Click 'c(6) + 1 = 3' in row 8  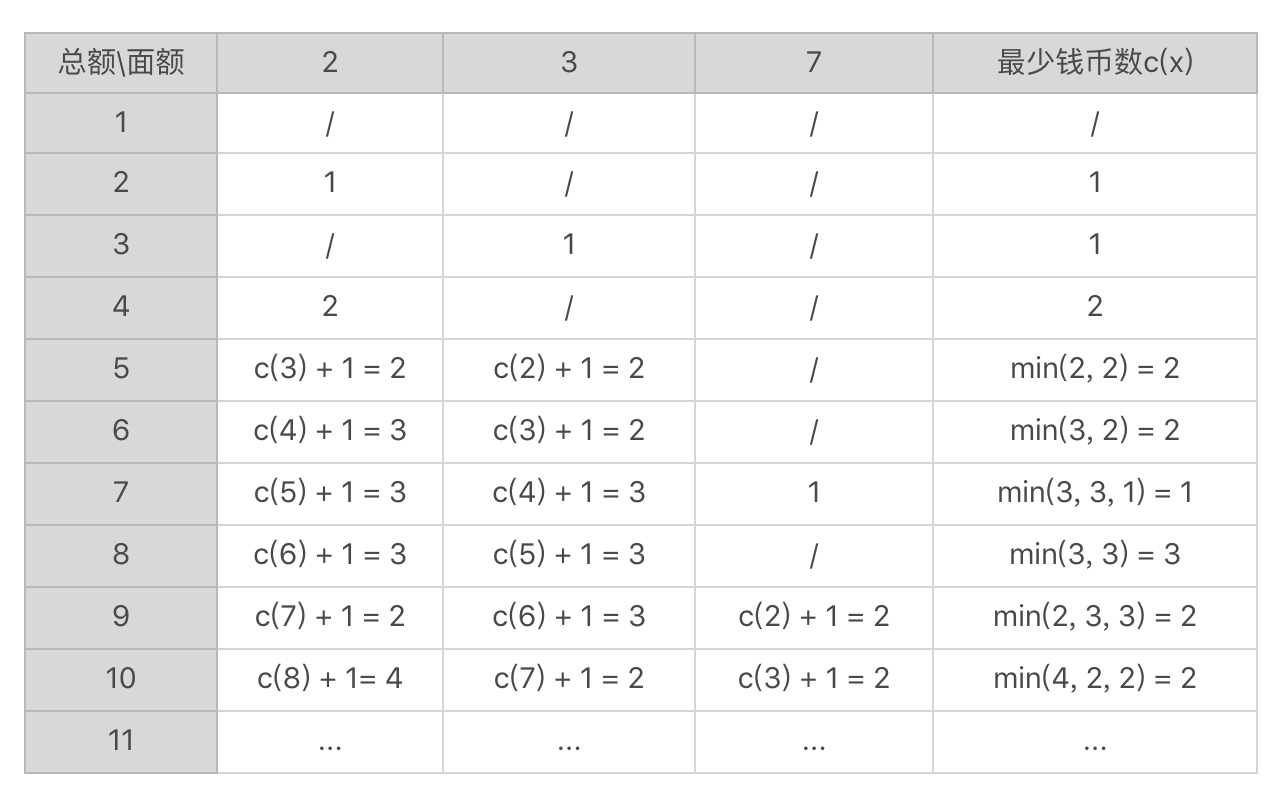click(330, 554)
